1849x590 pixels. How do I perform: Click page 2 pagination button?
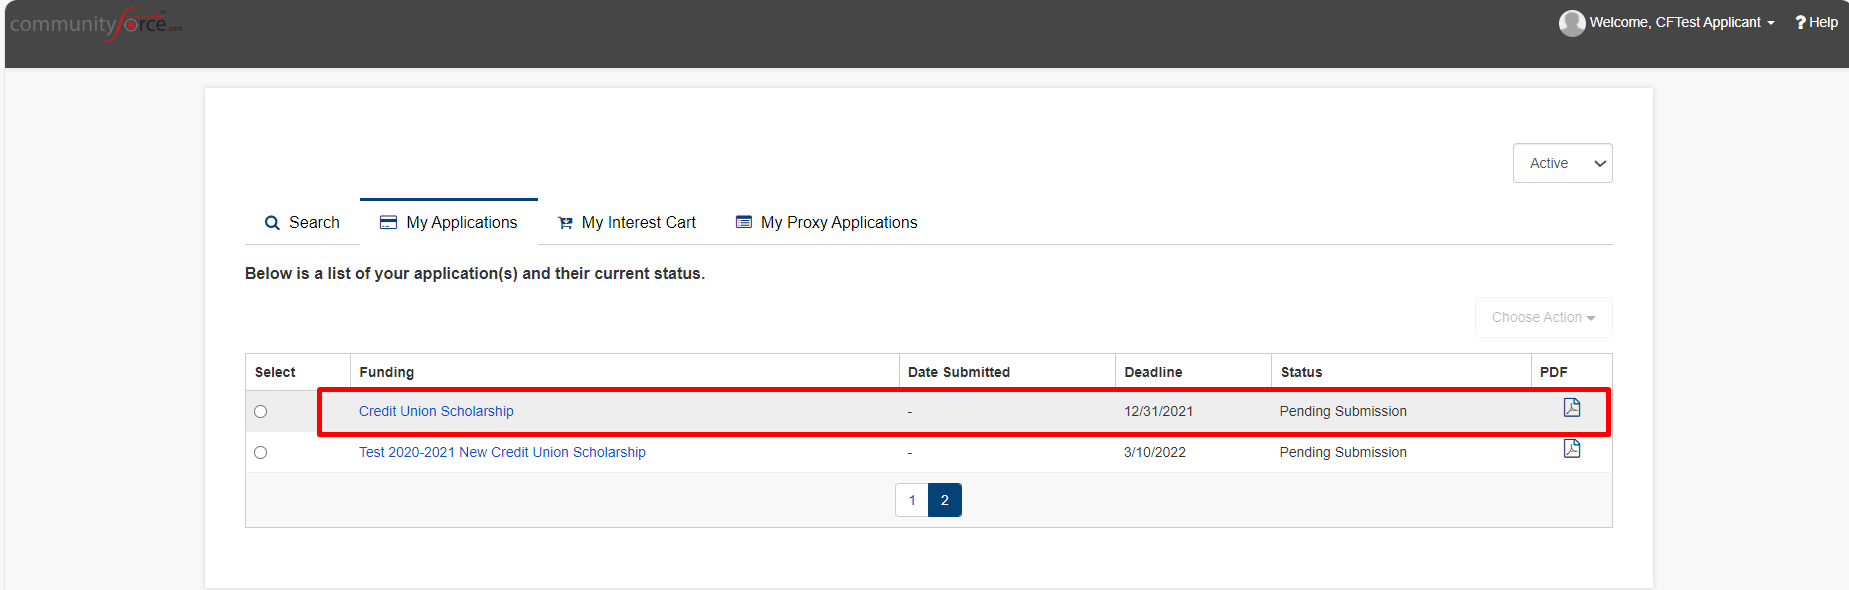[x=945, y=500]
